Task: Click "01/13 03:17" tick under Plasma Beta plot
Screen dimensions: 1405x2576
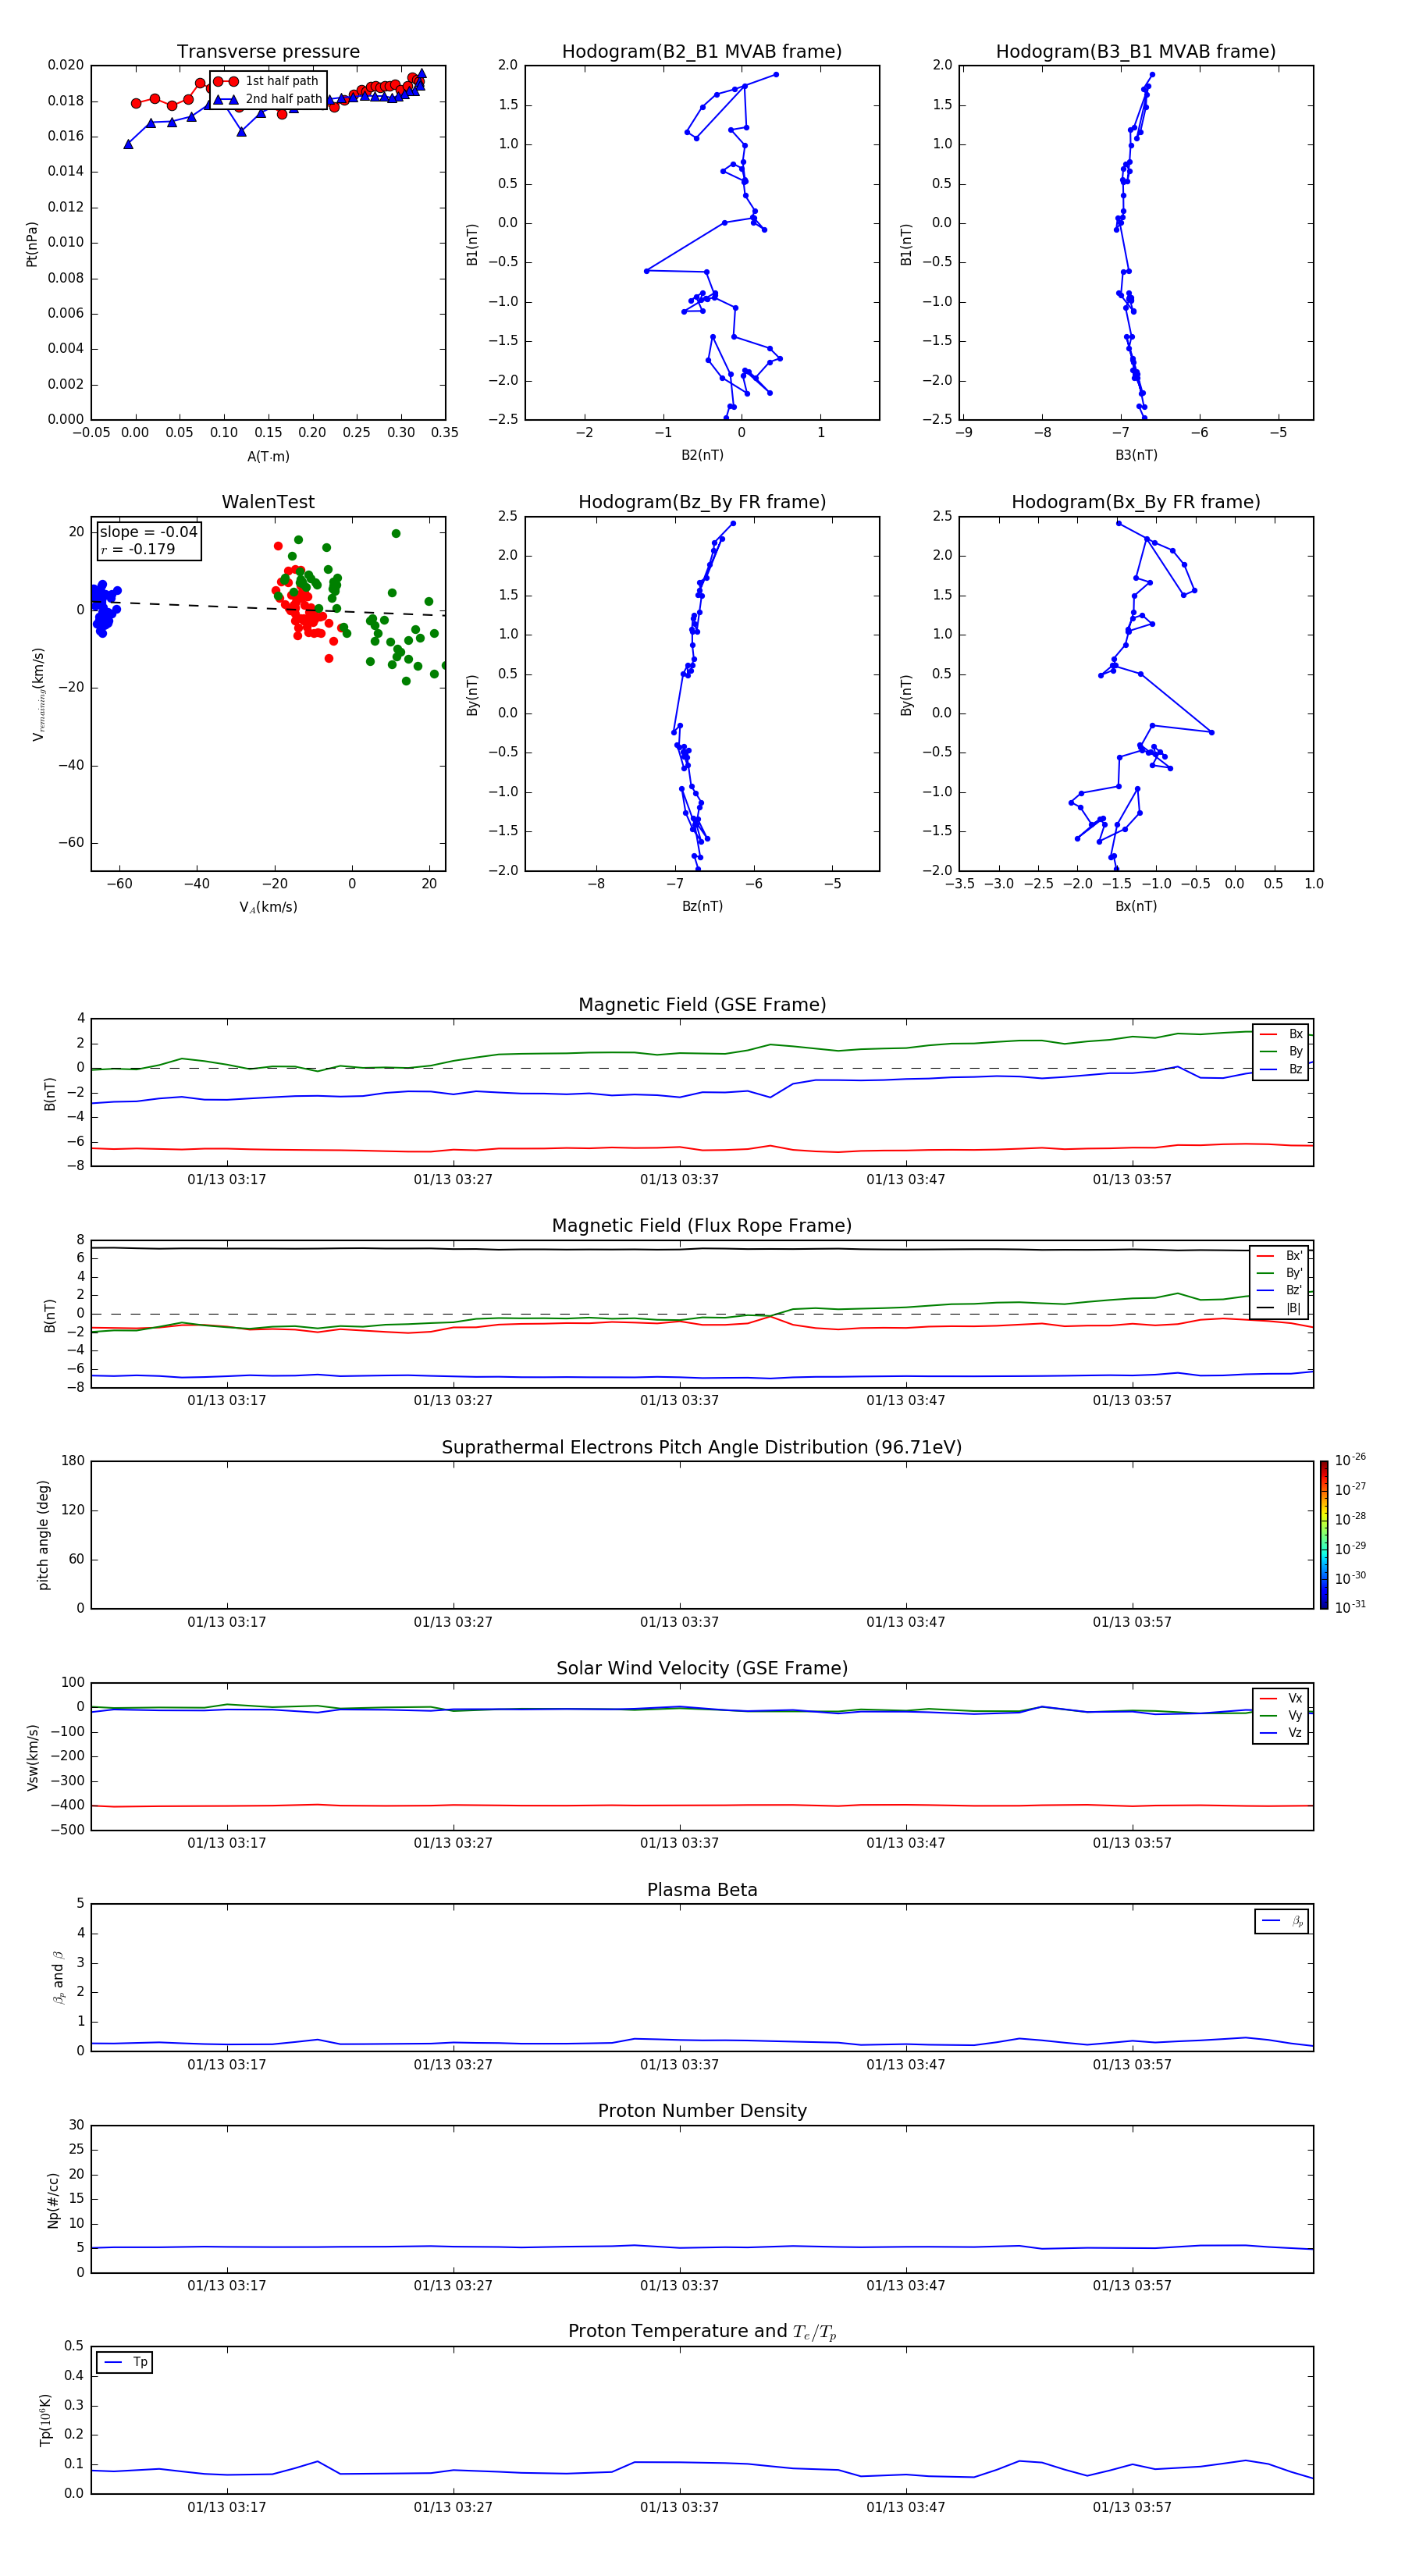Action: point(227,2064)
